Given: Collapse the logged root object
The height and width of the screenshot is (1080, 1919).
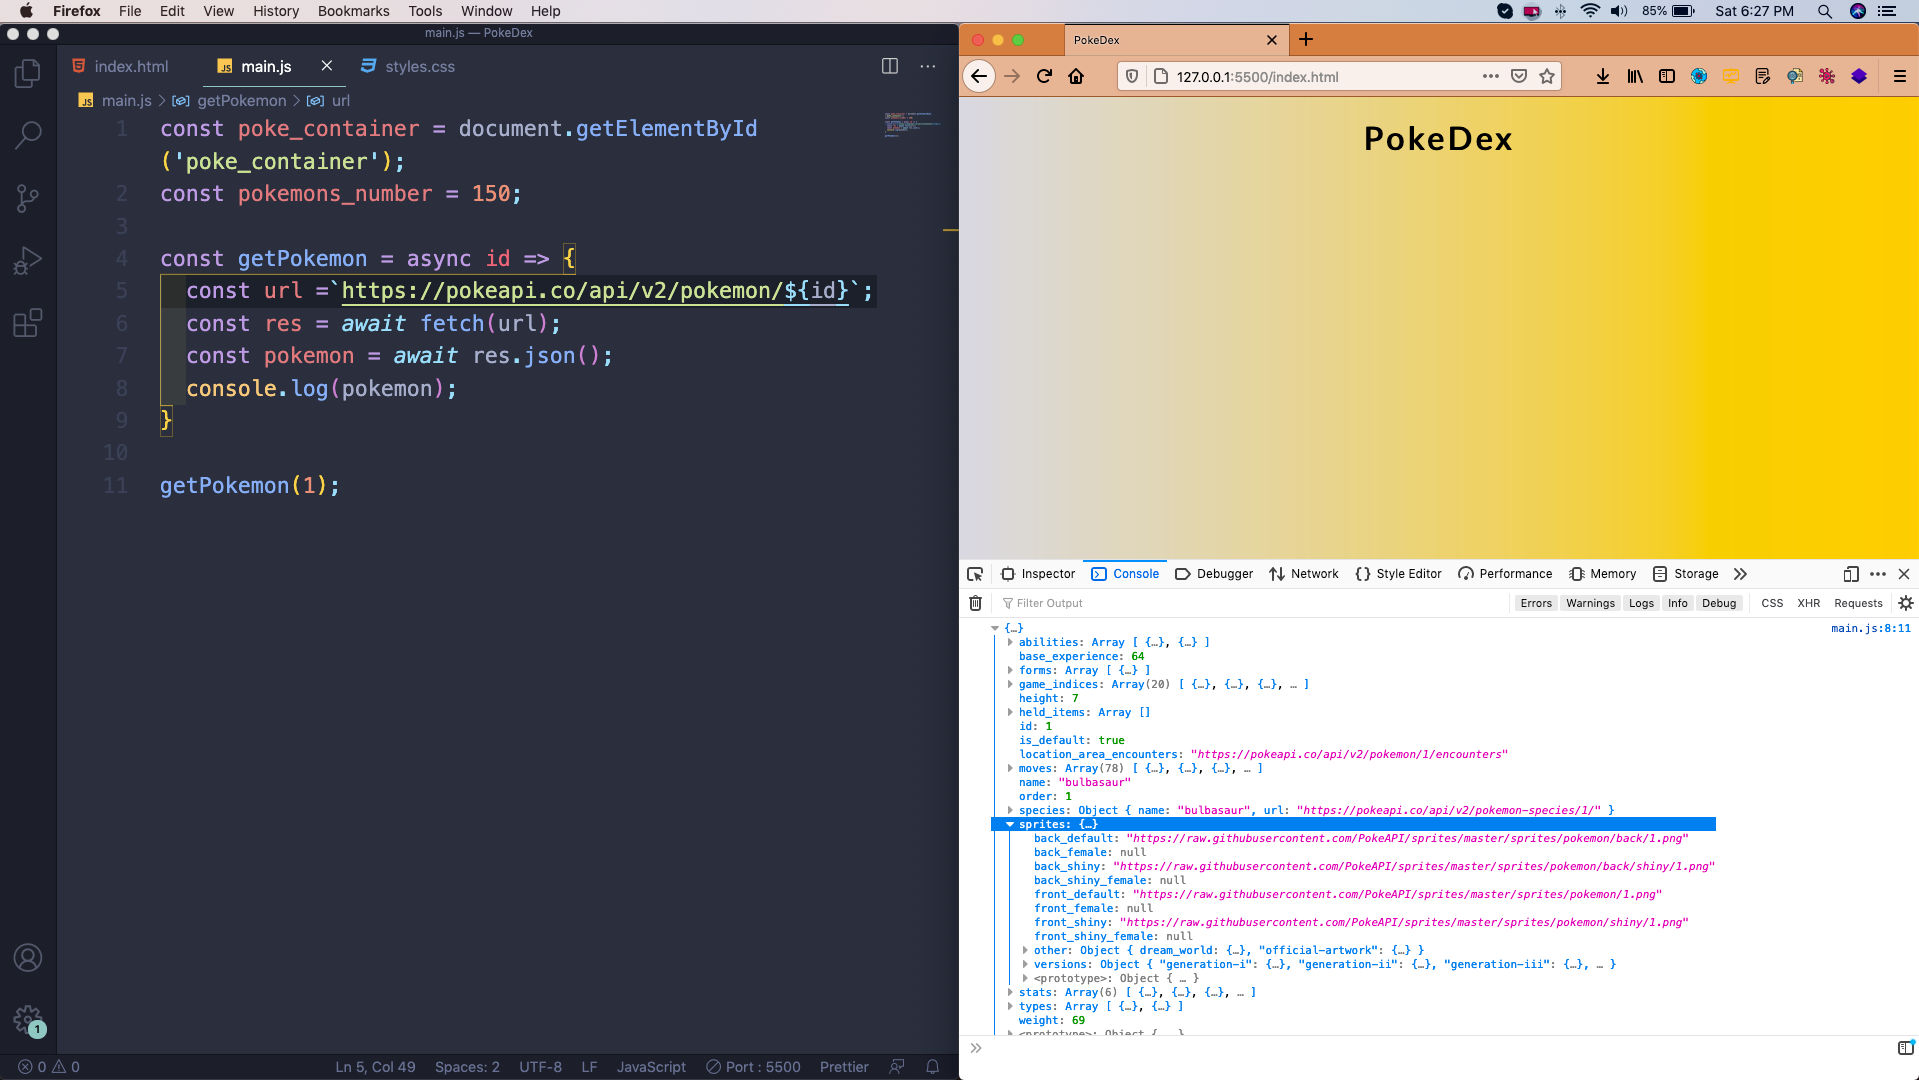Looking at the screenshot, I should pos(995,628).
